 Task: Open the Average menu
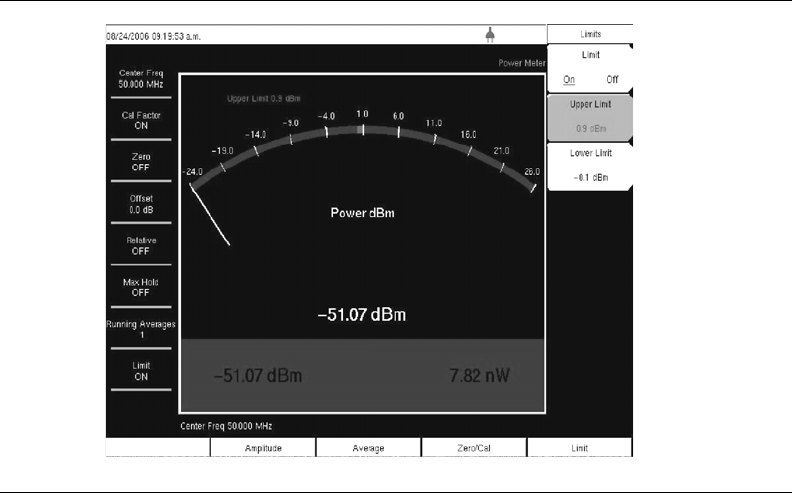pyautogui.click(x=368, y=448)
